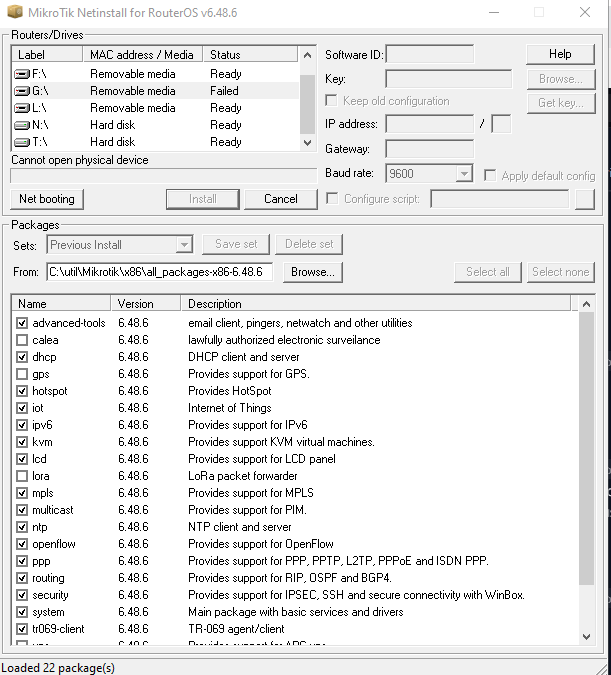Click the Install button
This screenshot has width=611, height=675.
click(203, 199)
